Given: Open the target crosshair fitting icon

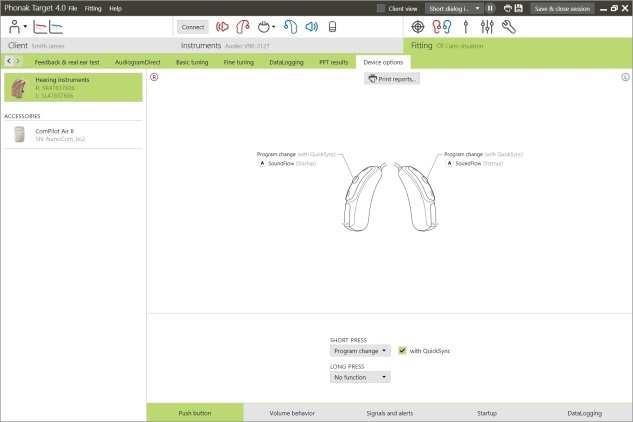Looking at the screenshot, I should pos(418,27).
